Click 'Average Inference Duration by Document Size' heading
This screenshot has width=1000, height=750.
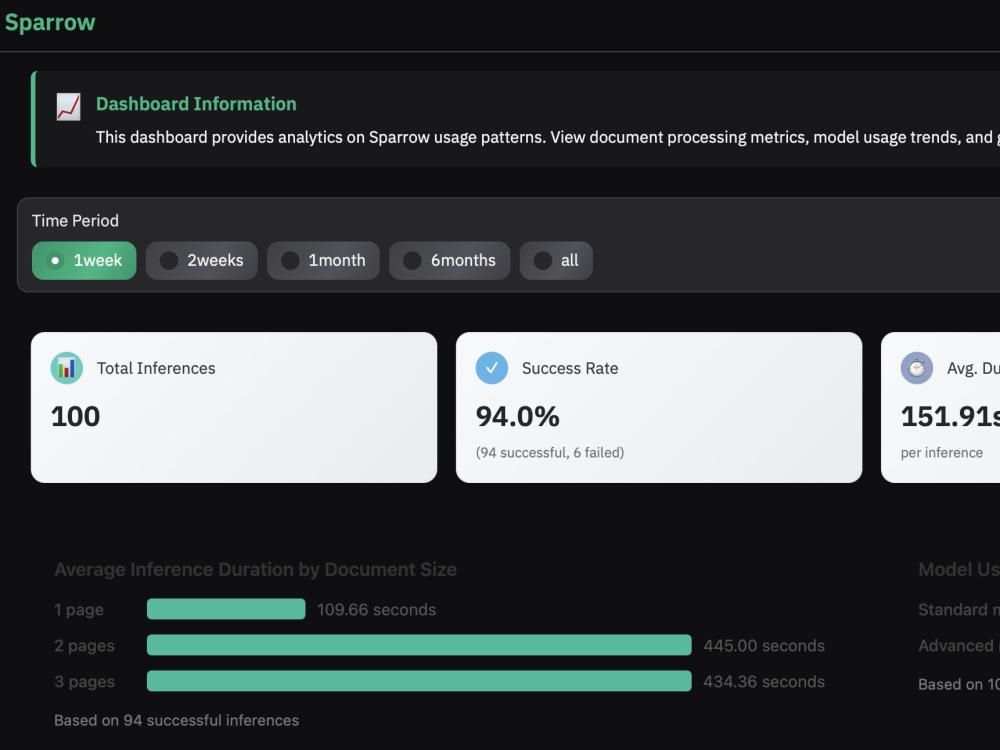click(x=255, y=570)
